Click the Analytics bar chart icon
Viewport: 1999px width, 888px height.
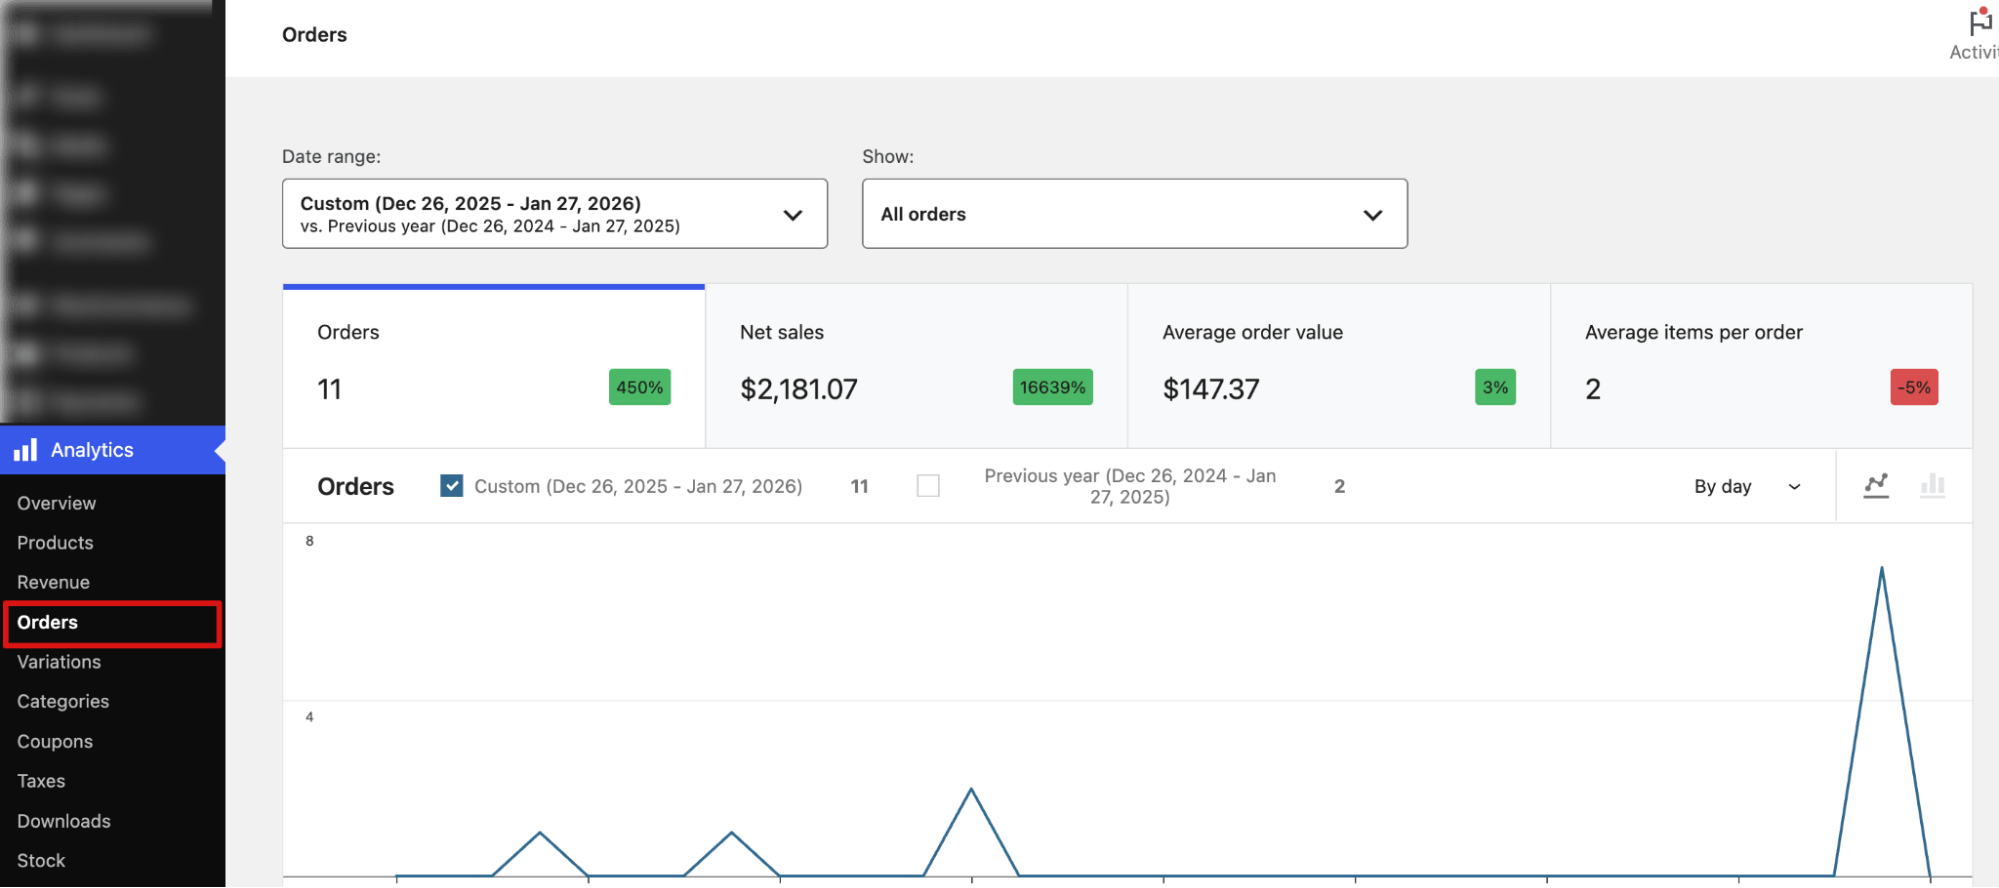coord(25,450)
